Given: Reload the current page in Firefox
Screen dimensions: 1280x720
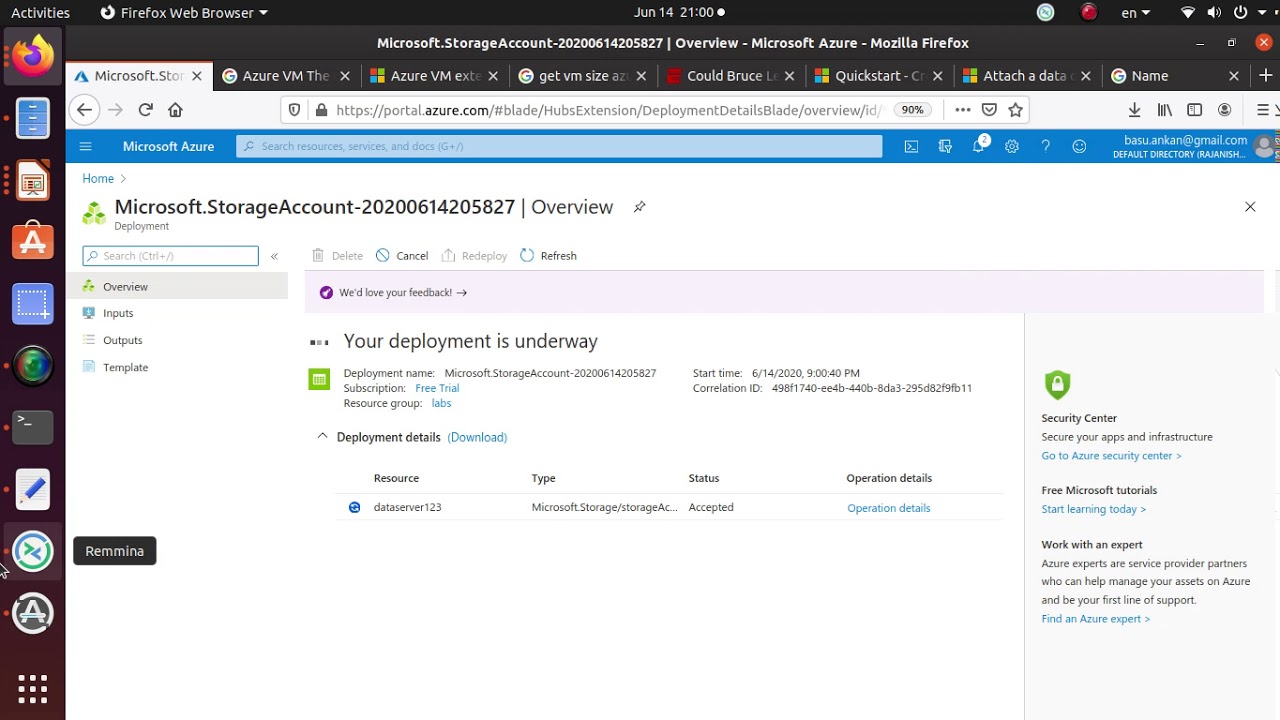Looking at the screenshot, I should [x=146, y=110].
